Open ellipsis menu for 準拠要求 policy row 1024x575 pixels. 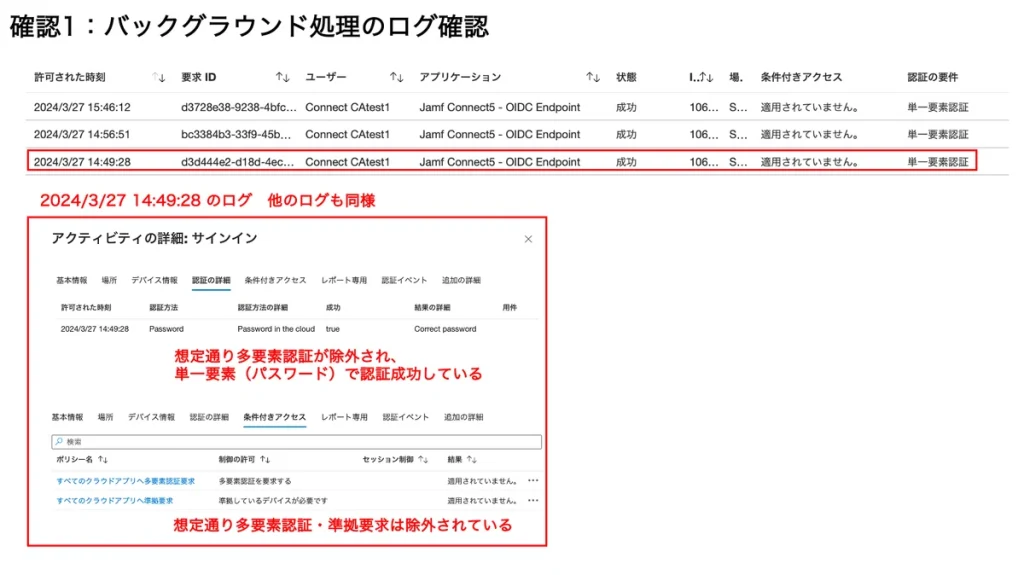tap(533, 500)
